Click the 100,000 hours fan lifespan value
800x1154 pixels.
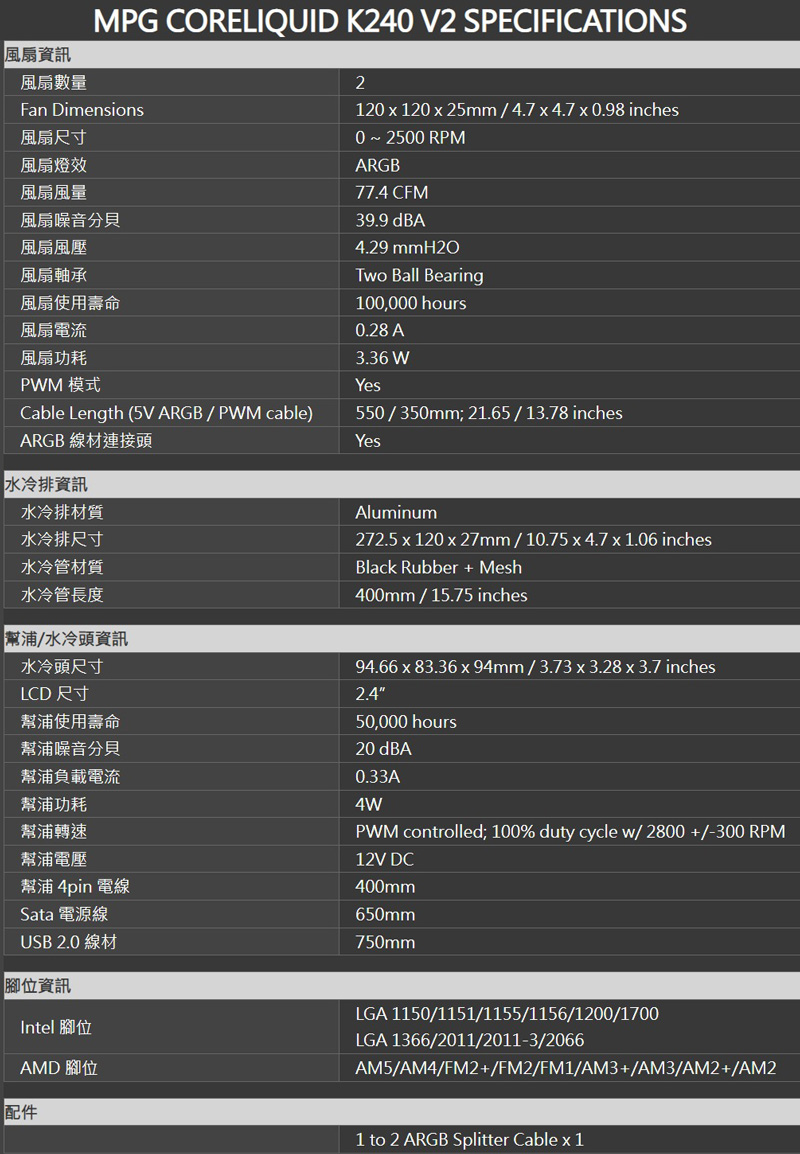(411, 303)
